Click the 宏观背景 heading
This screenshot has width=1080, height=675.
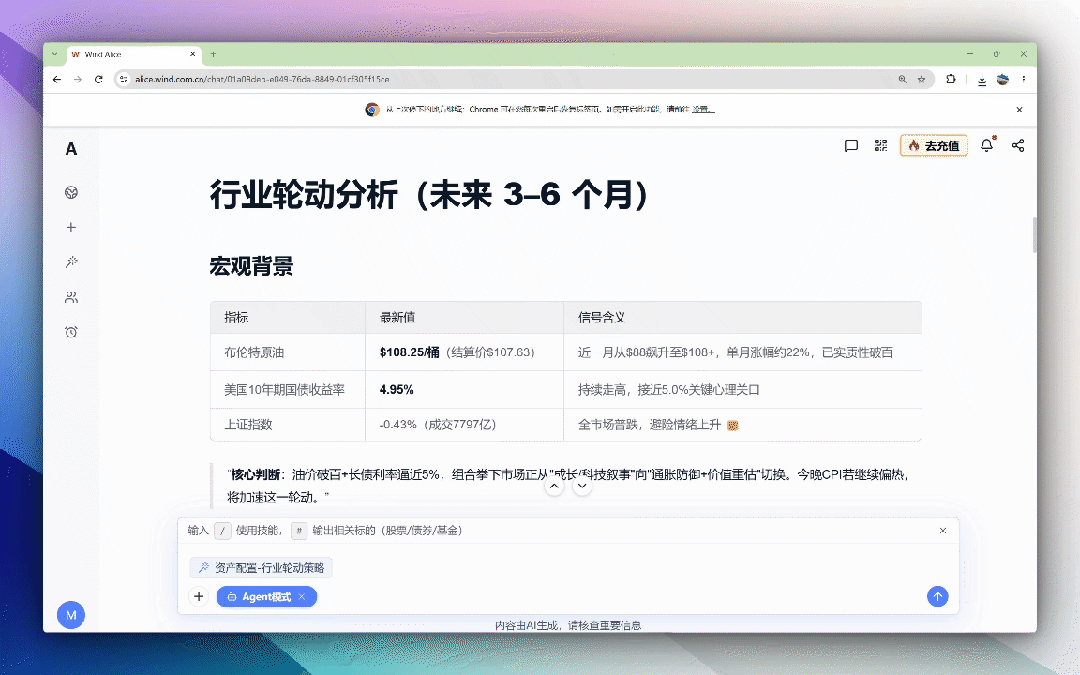tap(251, 267)
